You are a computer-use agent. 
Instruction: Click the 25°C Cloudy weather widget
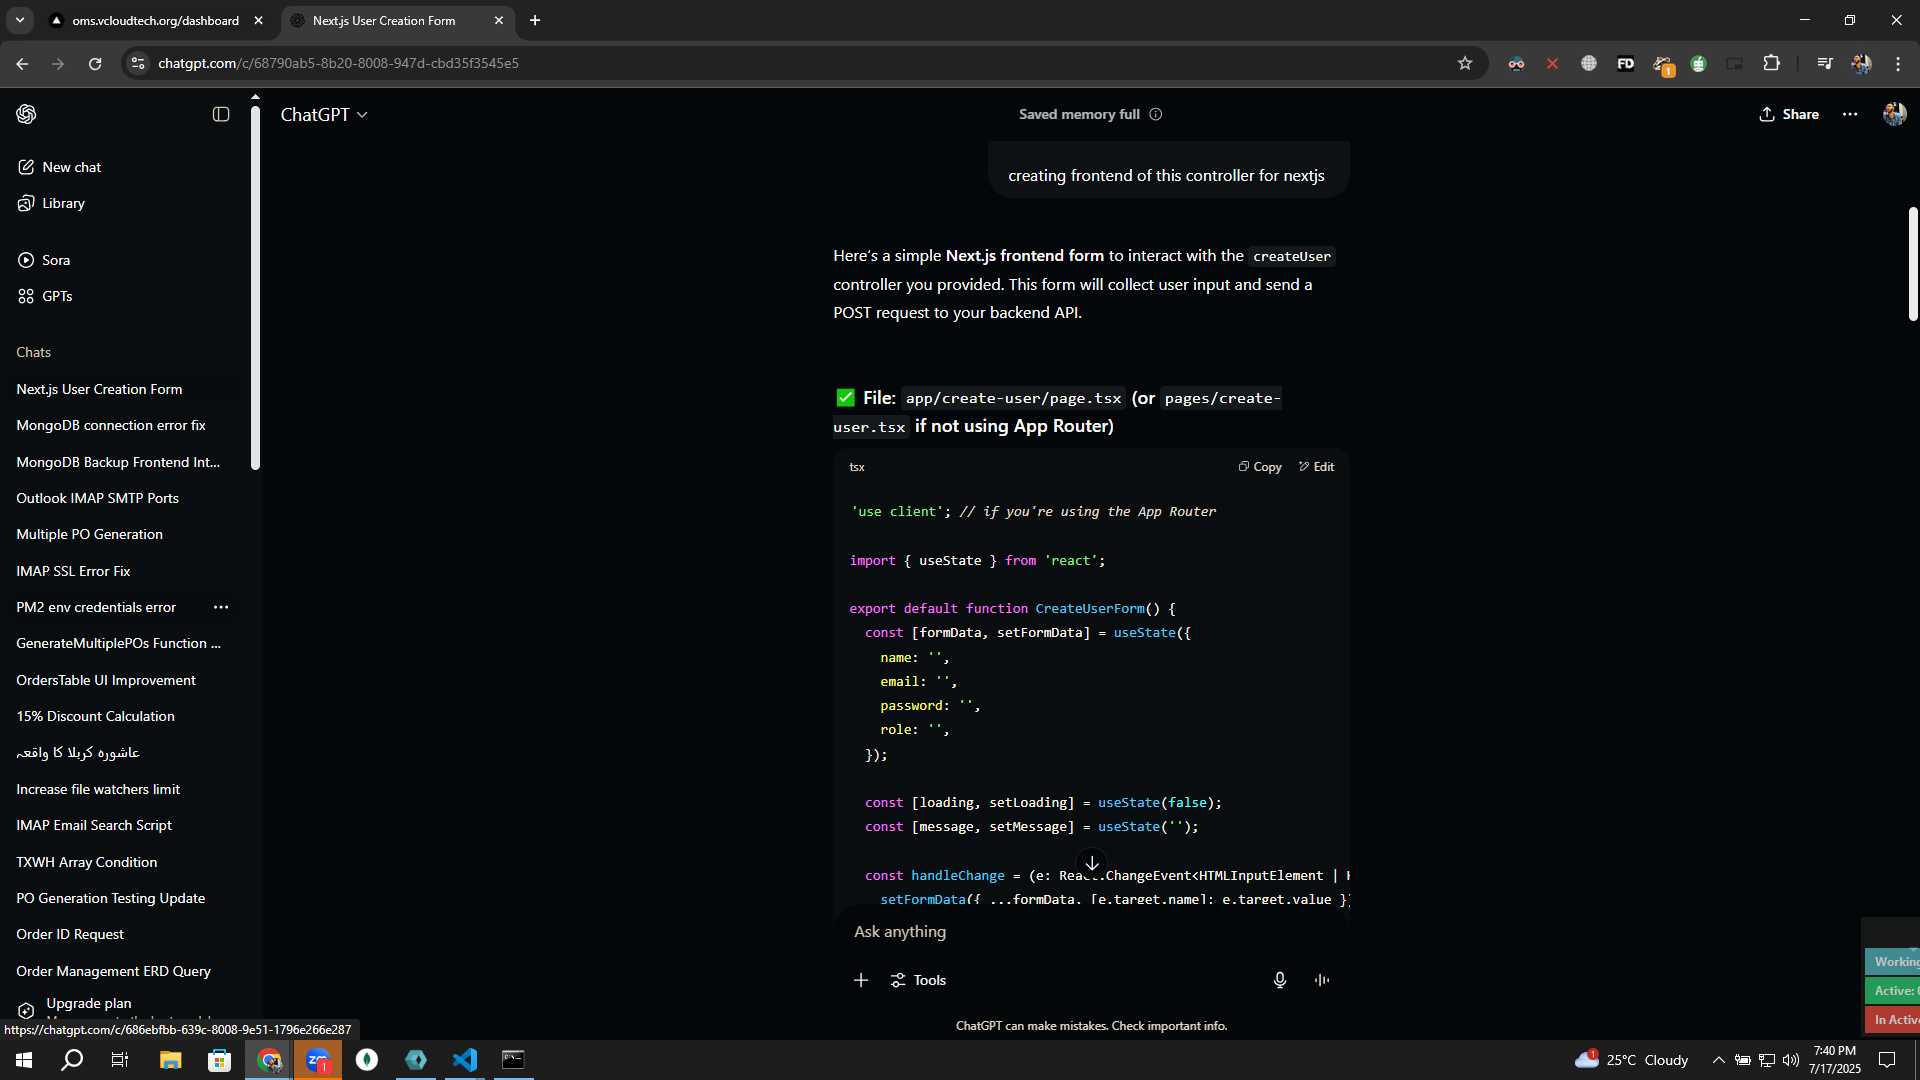(1631, 1060)
